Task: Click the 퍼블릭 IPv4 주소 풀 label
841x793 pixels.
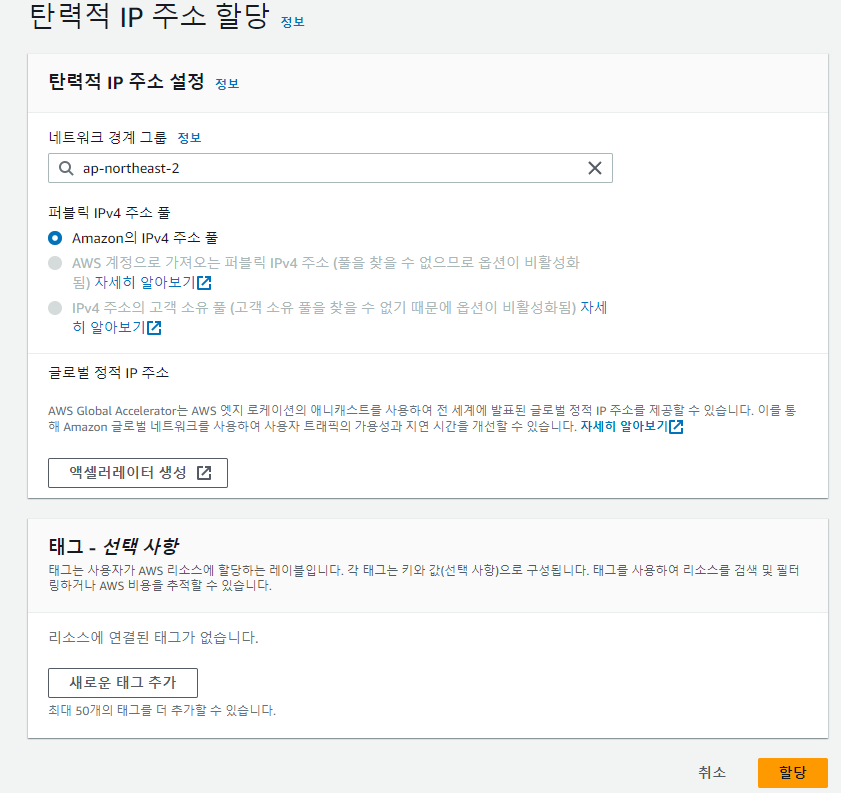Action: click(x=109, y=213)
